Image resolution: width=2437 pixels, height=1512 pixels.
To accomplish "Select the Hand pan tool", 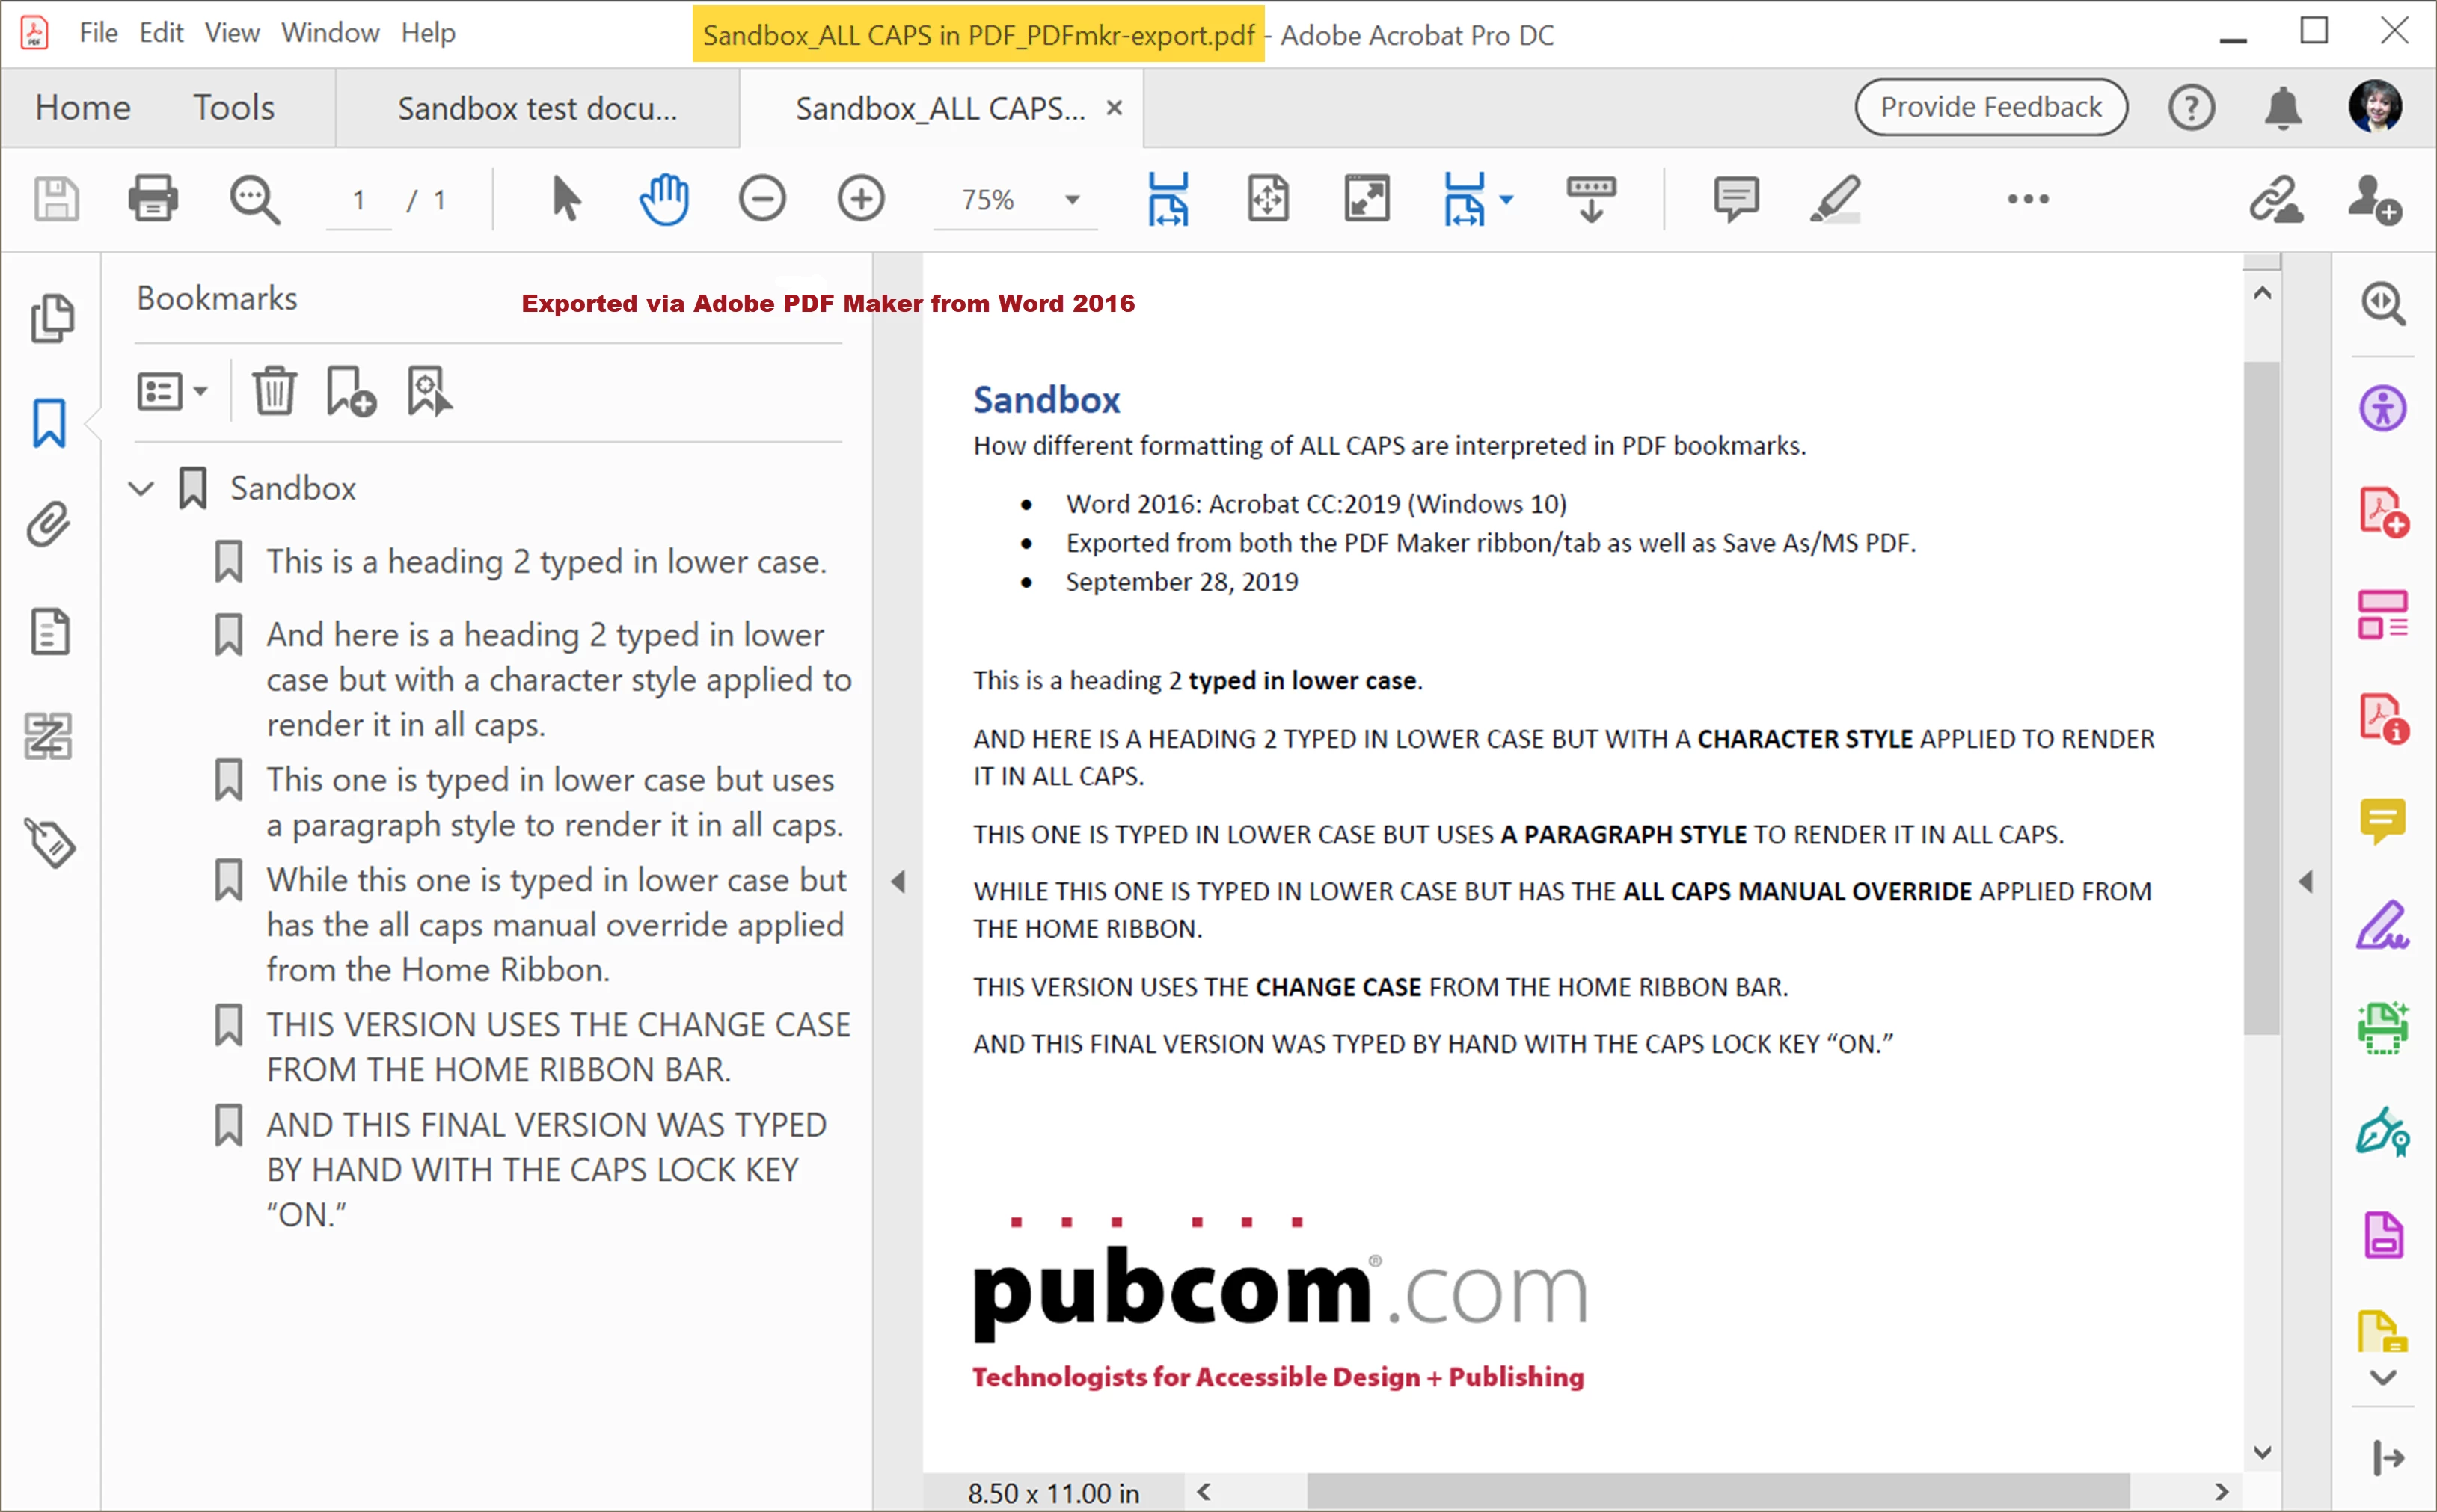I will pyautogui.click(x=664, y=198).
